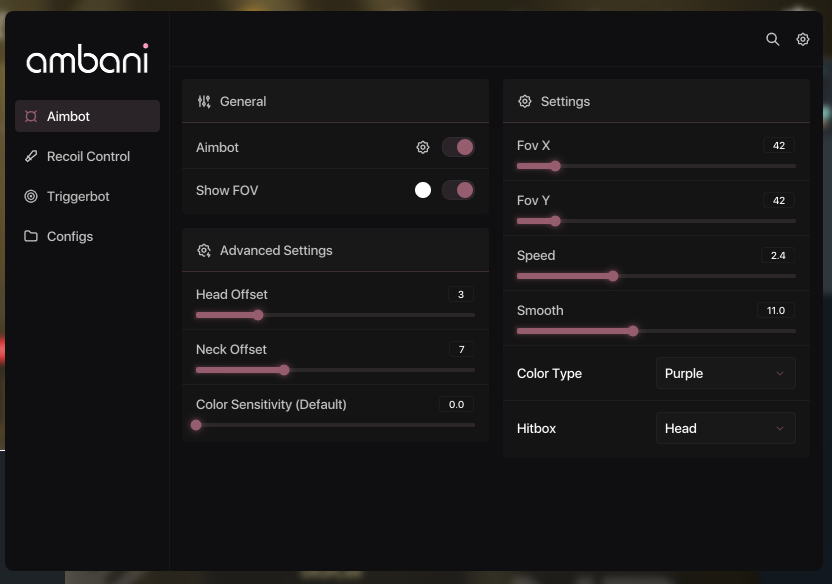Open the top-right settings gear
The height and width of the screenshot is (584, 832).
click(x=803, y=39)
